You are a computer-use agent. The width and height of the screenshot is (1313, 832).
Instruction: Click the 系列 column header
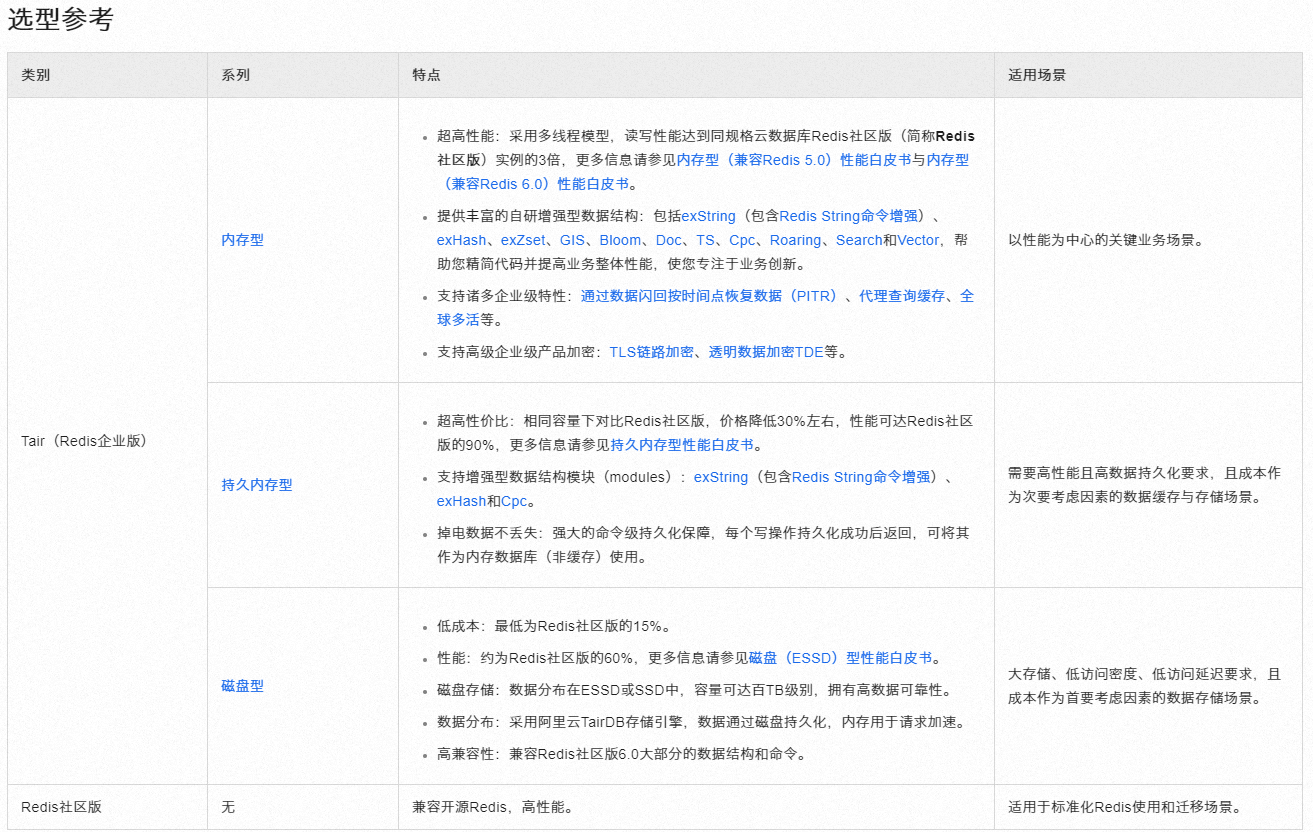(x=236, y=75)
